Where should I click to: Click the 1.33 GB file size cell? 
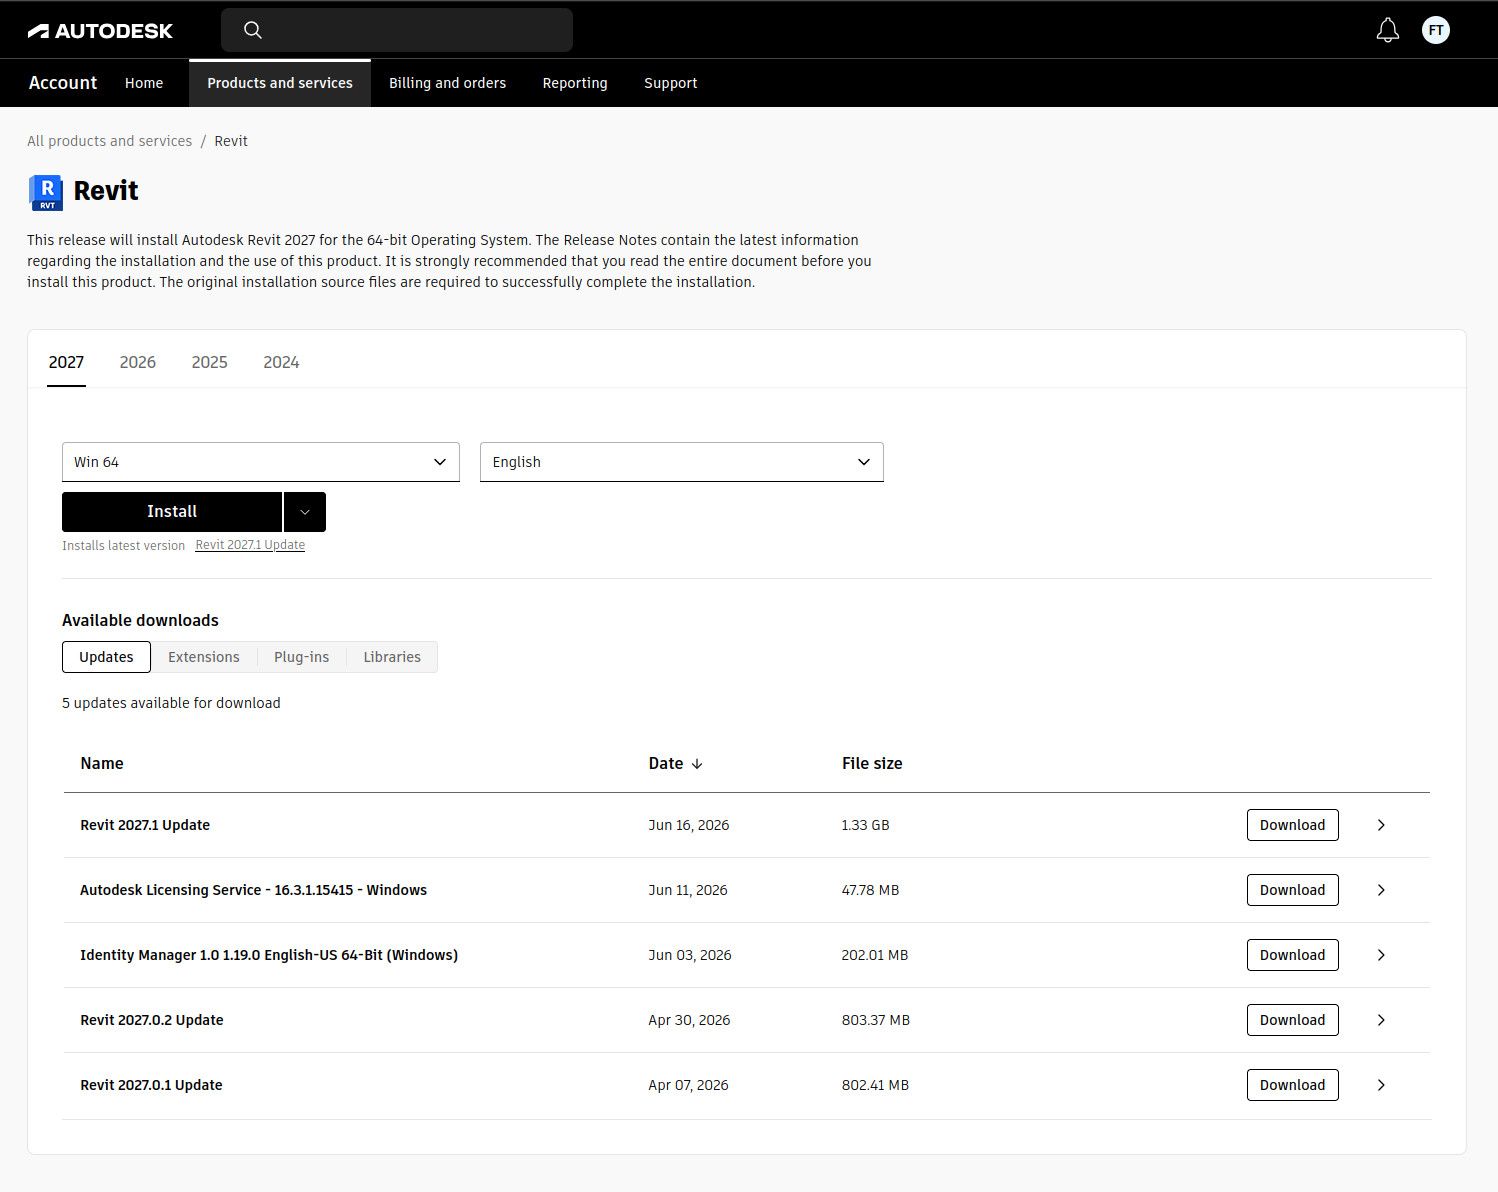tap(865, 825)
